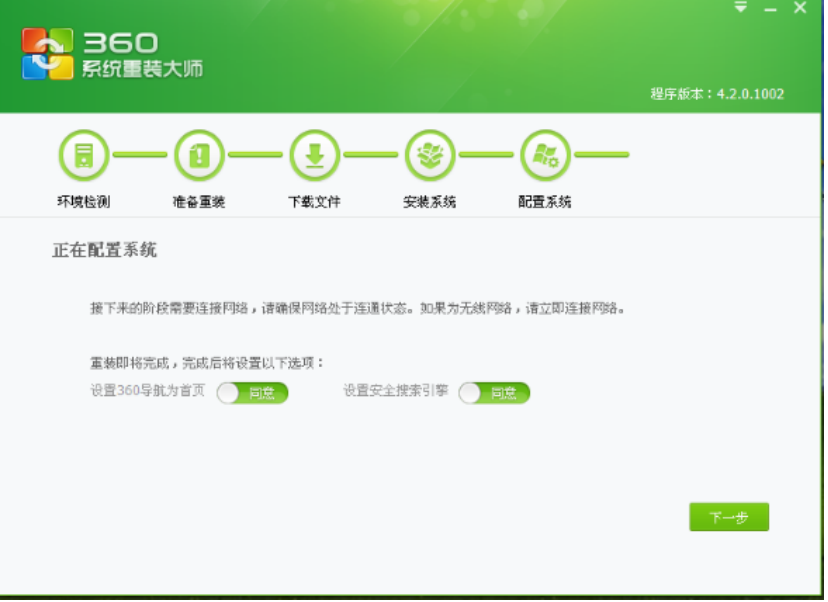Click the 程序版本 4.2.0.1002 text
The image size is (828, 602).
pyautogui.click(x=717, y=94)
